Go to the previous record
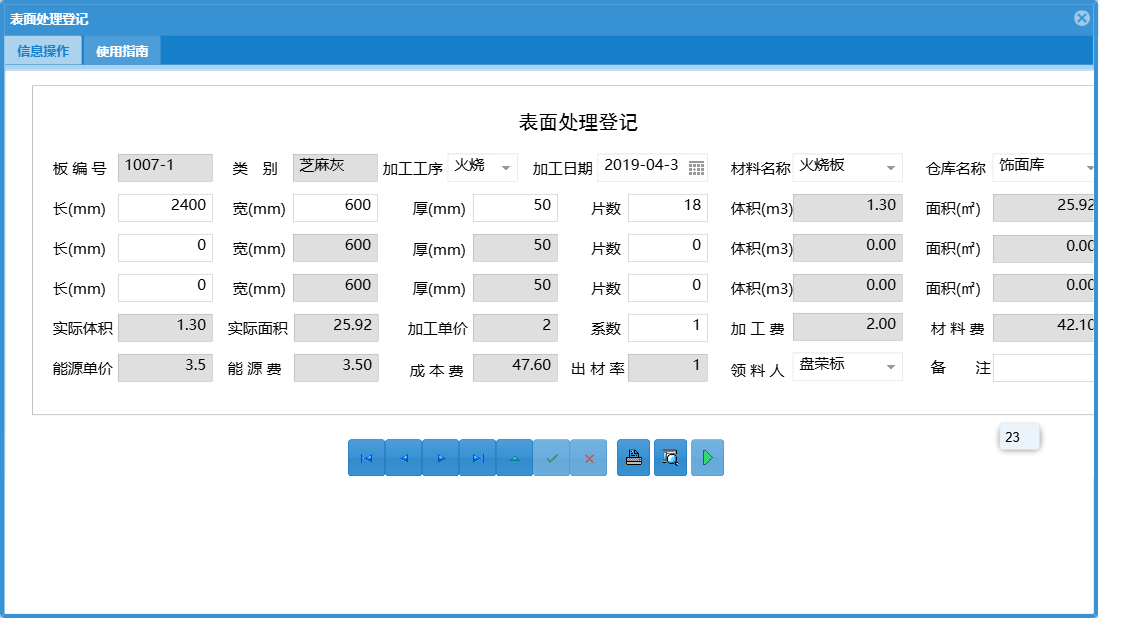The width and height of the screenshot is (1129, 618). click(404, 457)
